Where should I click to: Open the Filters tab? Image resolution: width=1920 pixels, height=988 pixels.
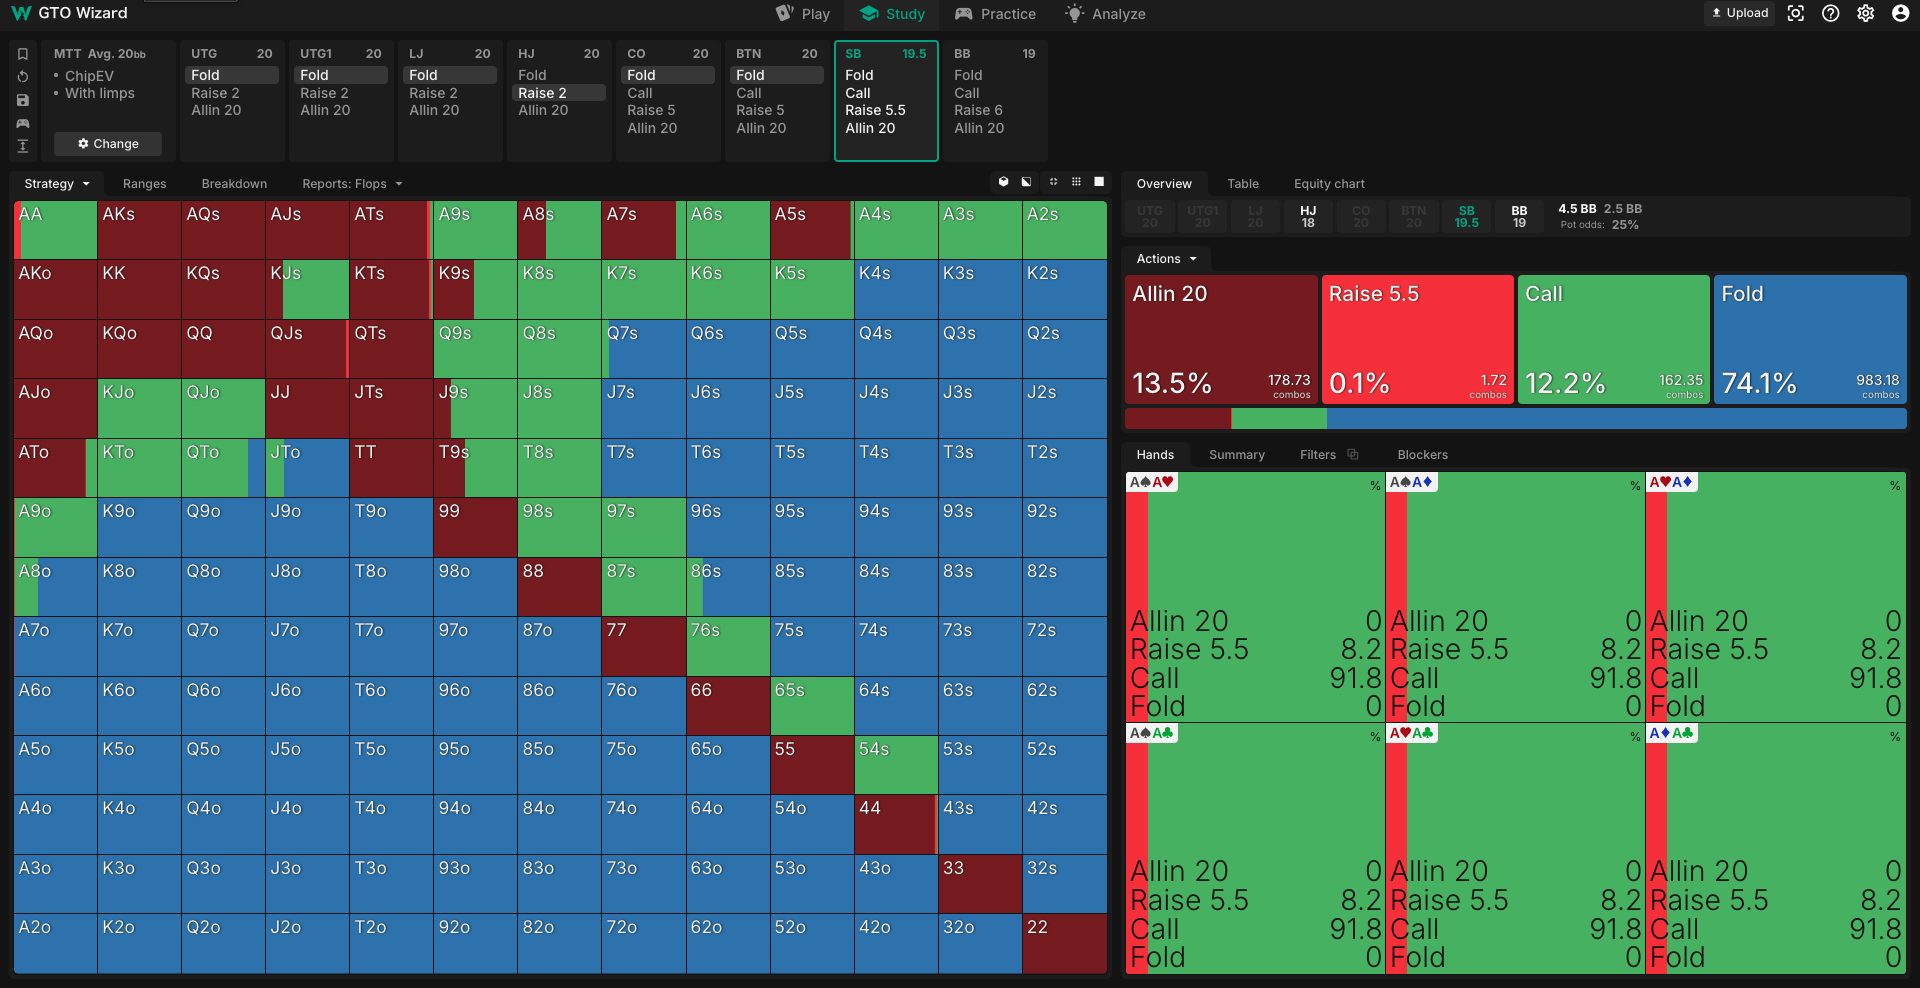click(x=1318, y=455)
